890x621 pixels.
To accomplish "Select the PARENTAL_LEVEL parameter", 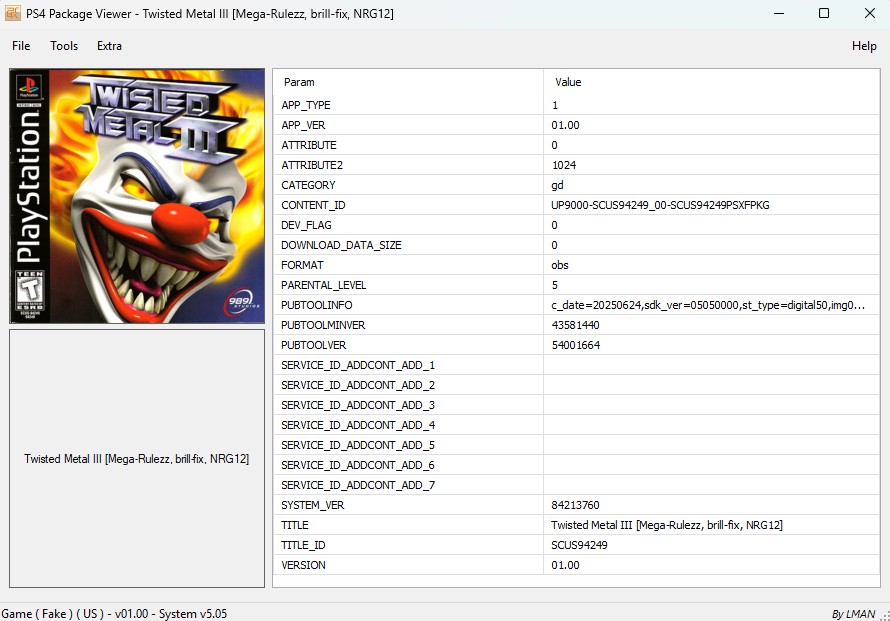I will point(323,285).
